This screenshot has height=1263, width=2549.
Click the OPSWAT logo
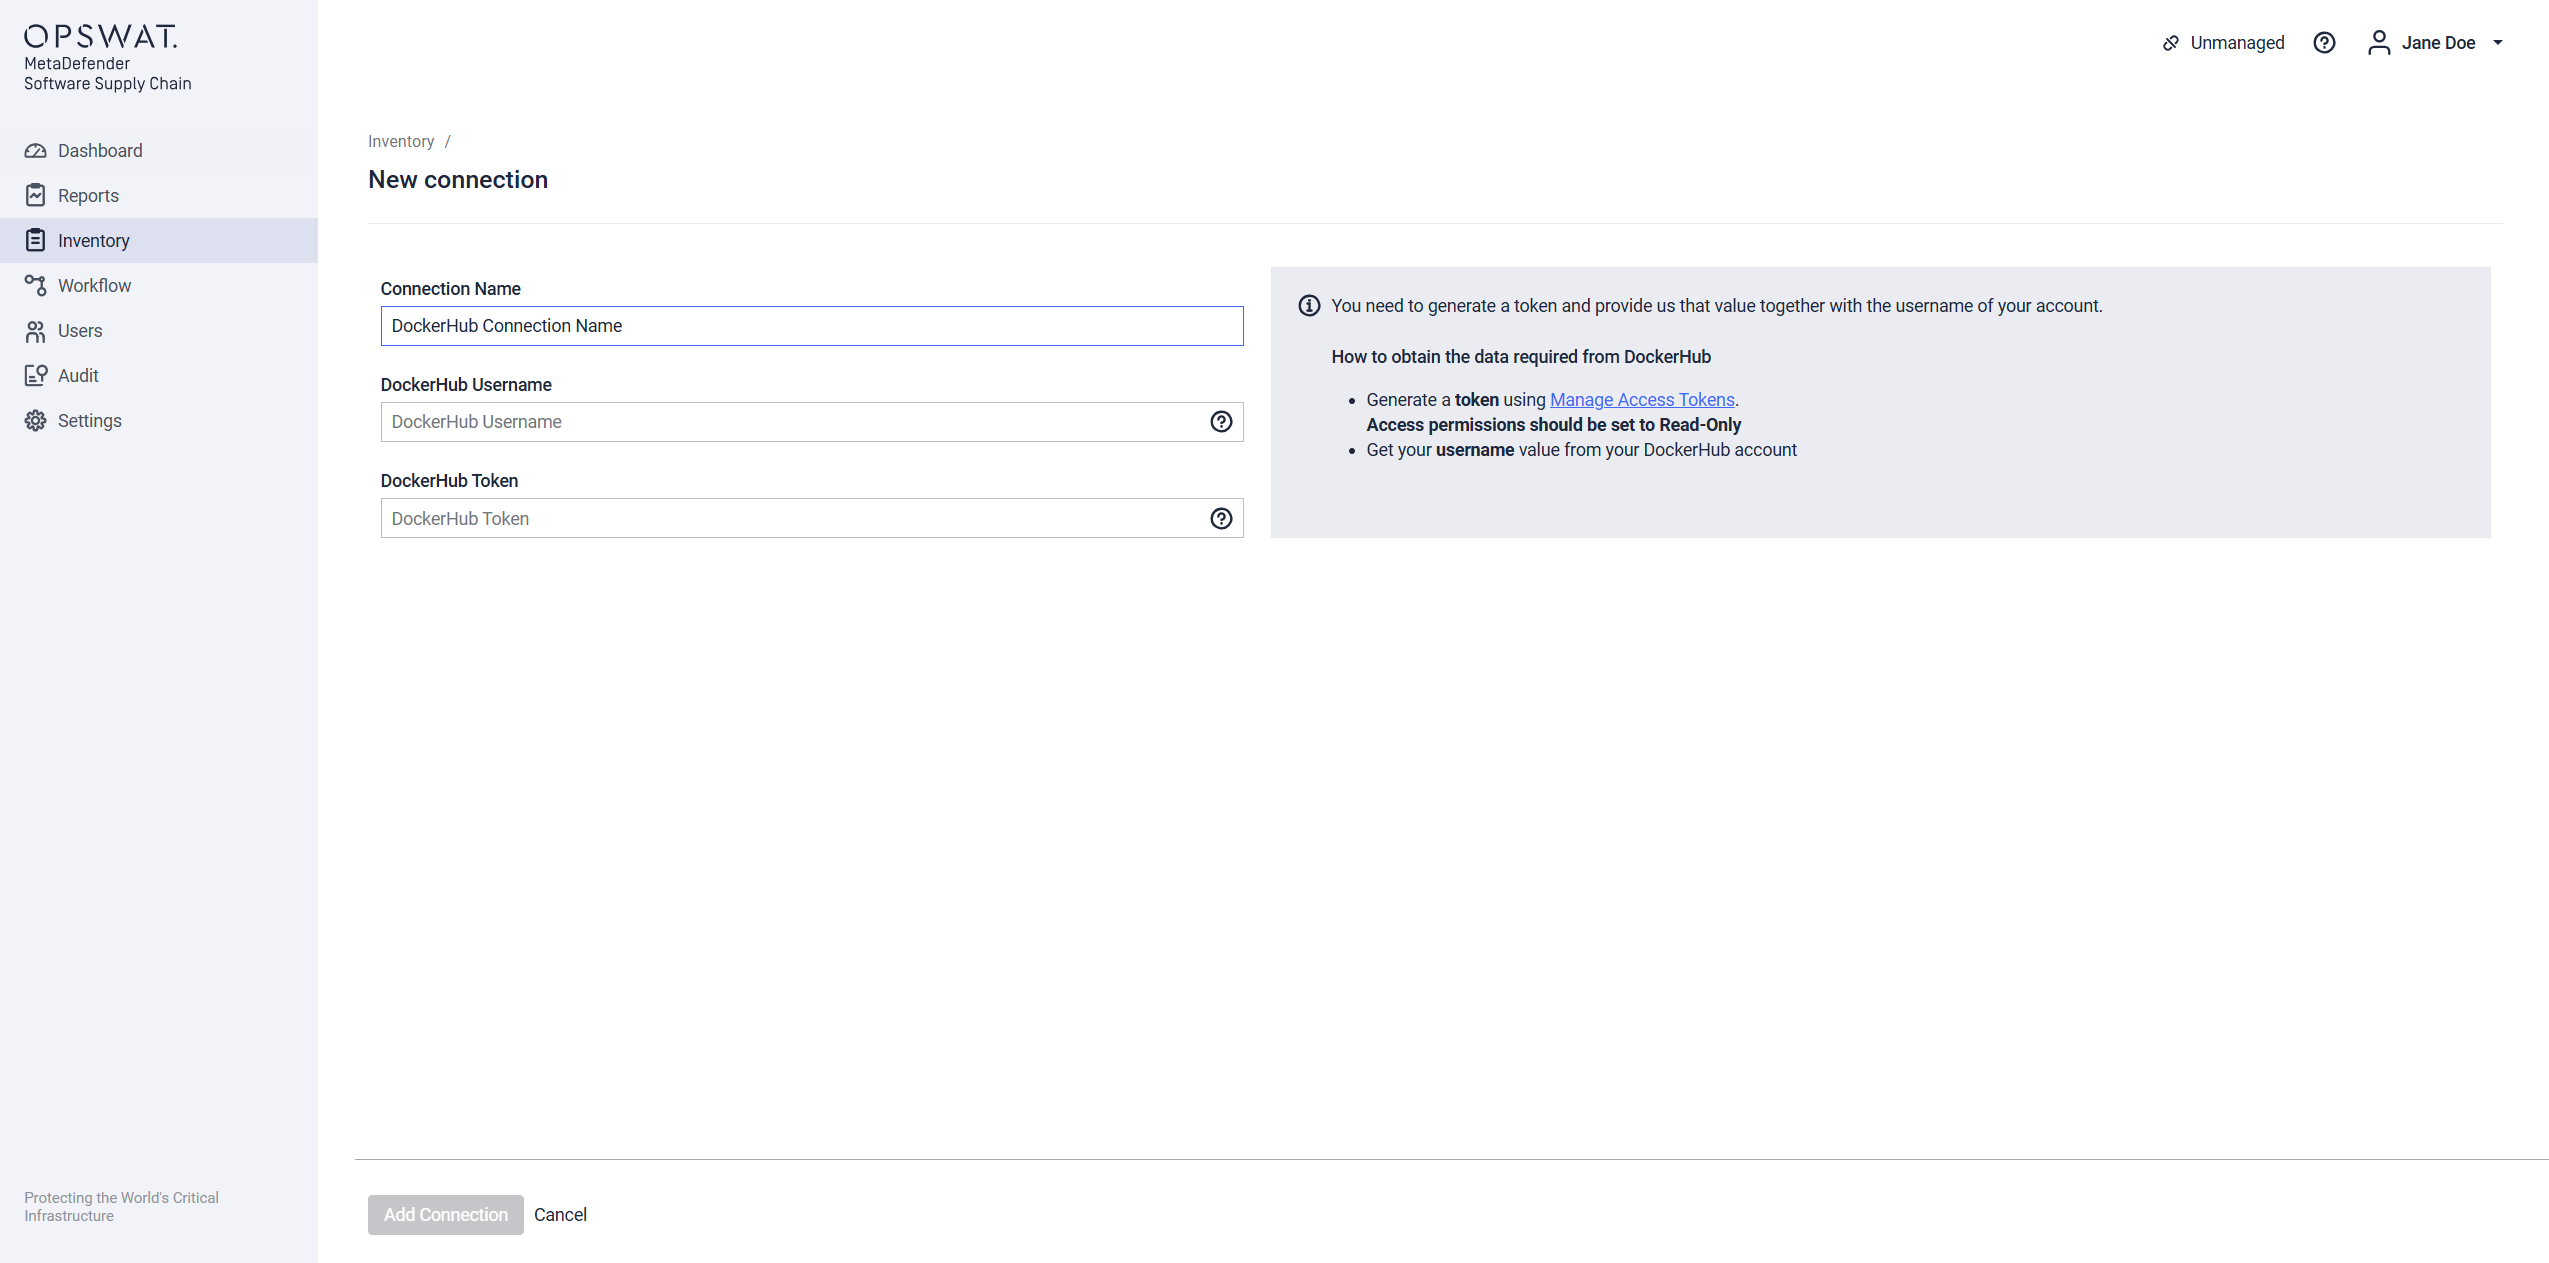[101, 37]
